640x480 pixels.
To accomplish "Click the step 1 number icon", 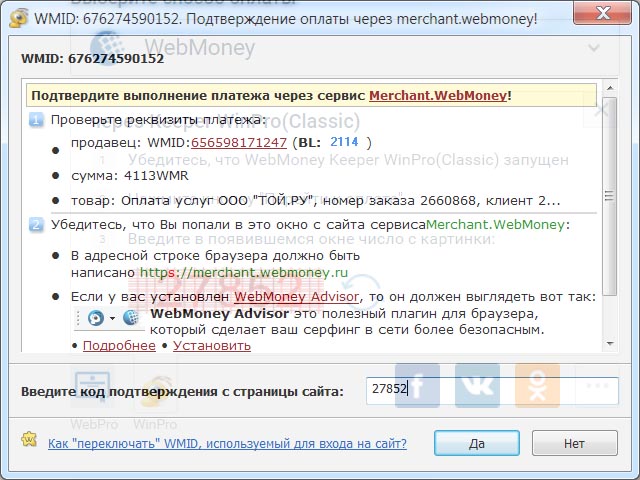I will pyautogui.click(x=36, y=120).
